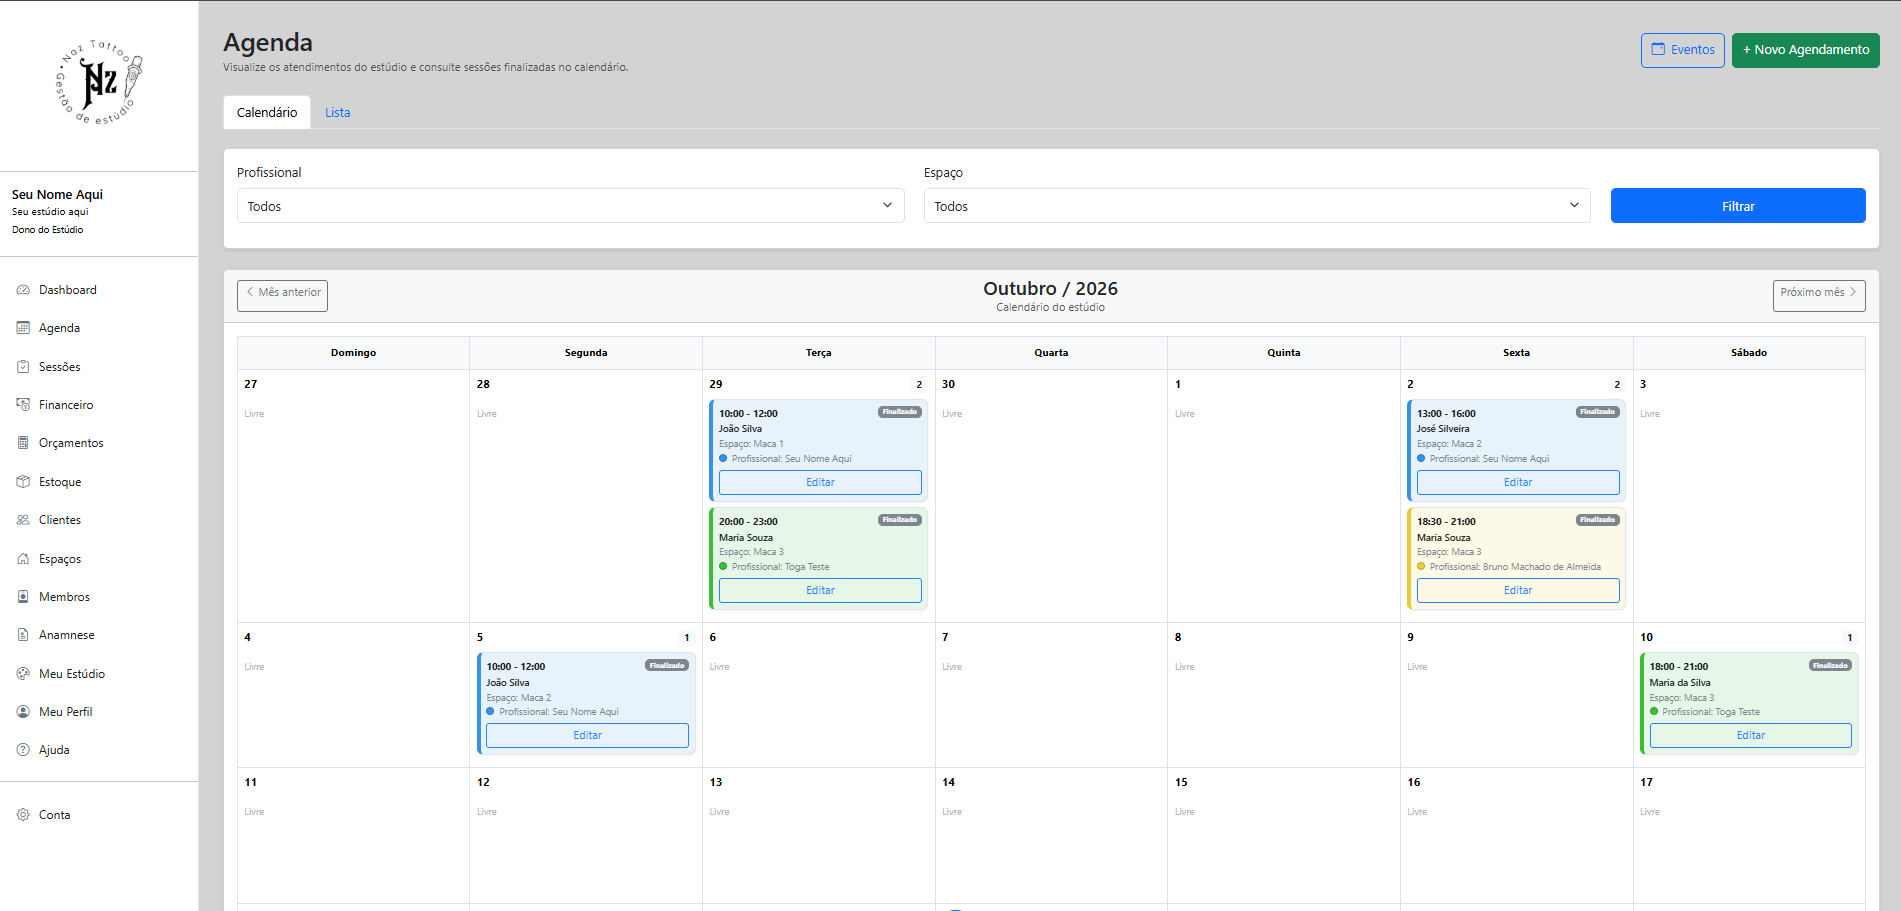Click 'Espaço: Maca 3' on Maria da Silva card
Image resolution: width=1901 pixels, height=911 pixels.
point(1682,698)
